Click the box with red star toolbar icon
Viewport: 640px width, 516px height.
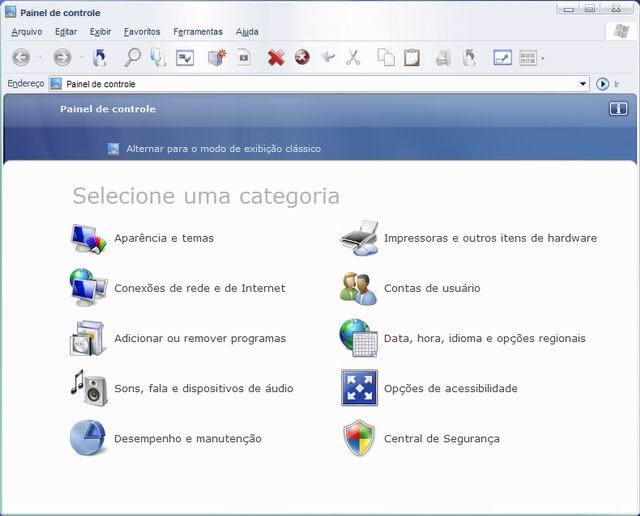coord(217,58)
